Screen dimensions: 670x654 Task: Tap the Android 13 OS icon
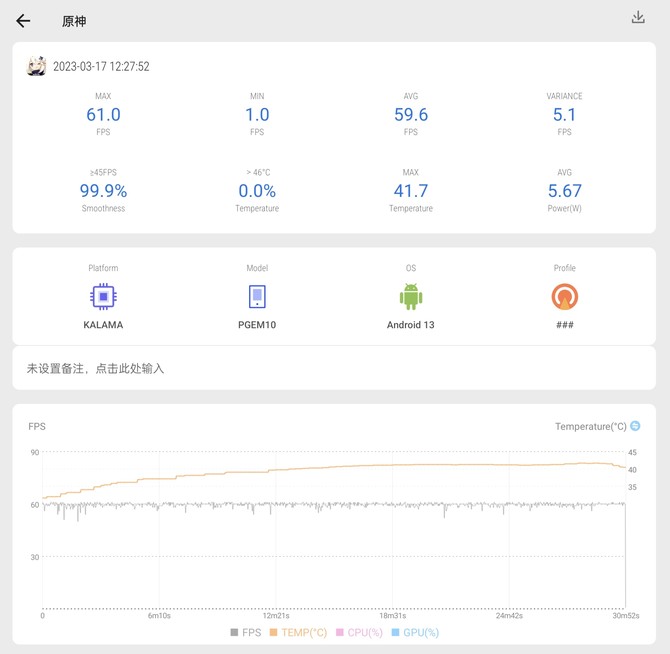tap(410, 297)
